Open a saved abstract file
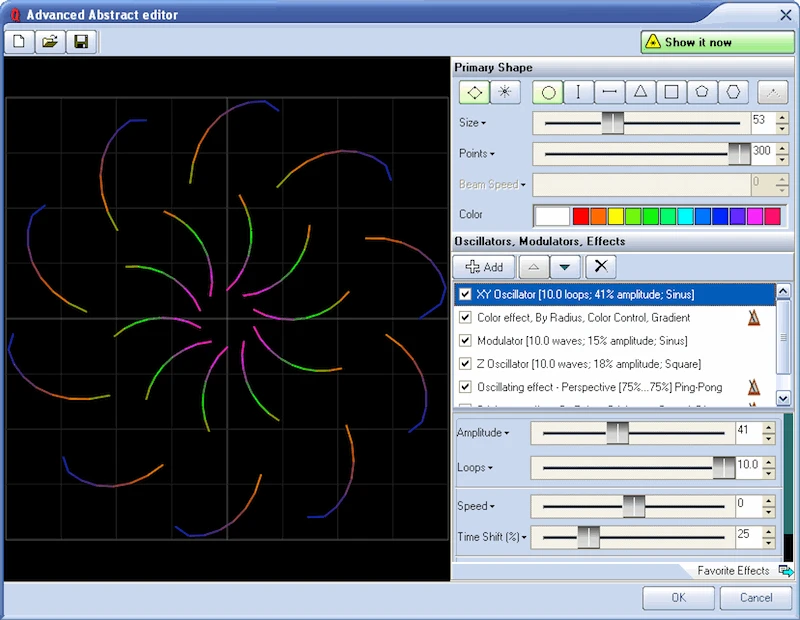This screenshot has height=620, width=800. pyautogui.click(x=48, y=41)
